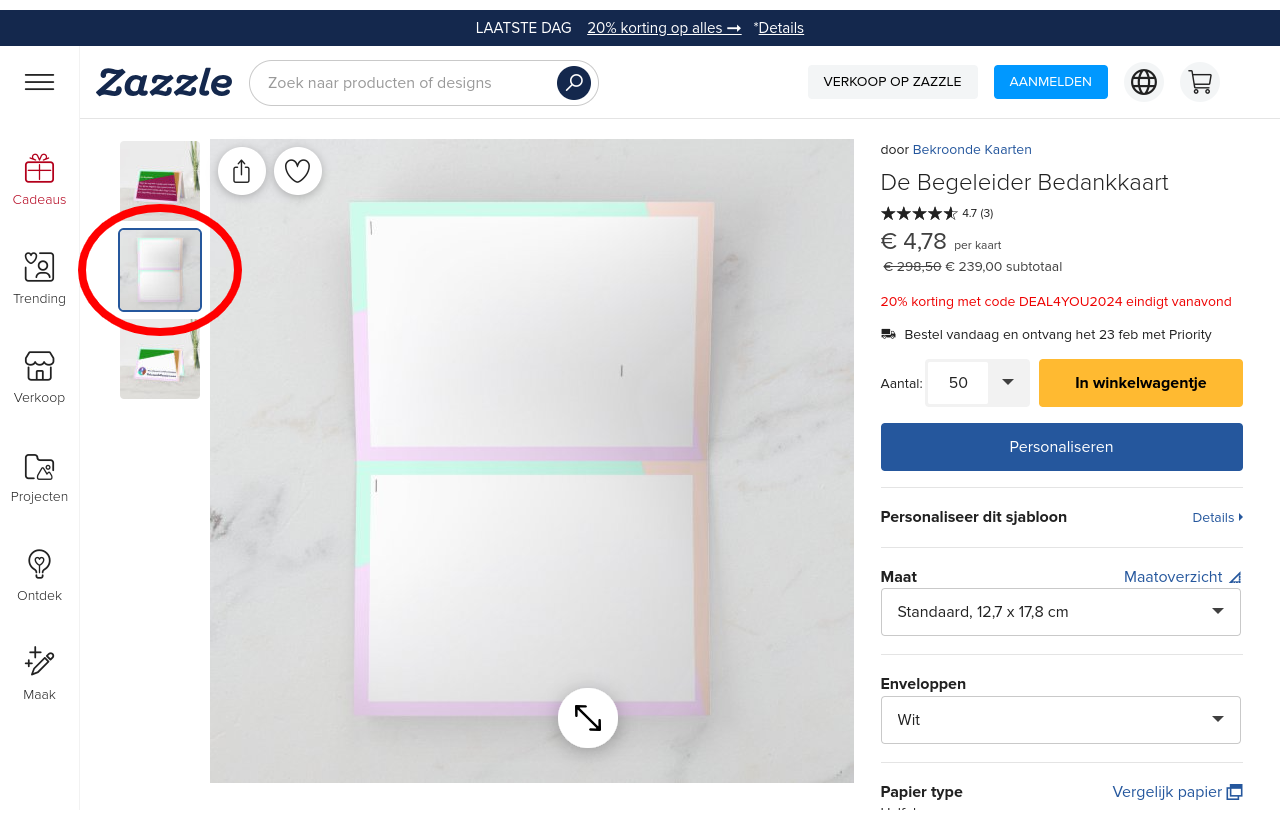Screen dimensions: 1280x820
Task: Share this product via share icon
Action: (x=242, y=171)
